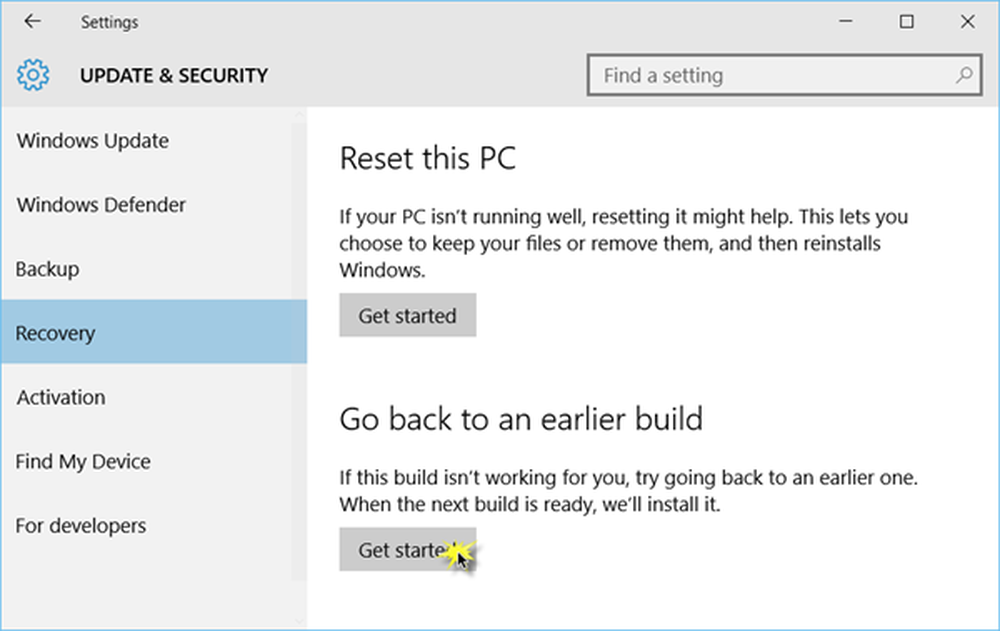Click the UPDATE & SECURITY heading
This screenshot has width=1000, height=631.
[x=173, y=75]
